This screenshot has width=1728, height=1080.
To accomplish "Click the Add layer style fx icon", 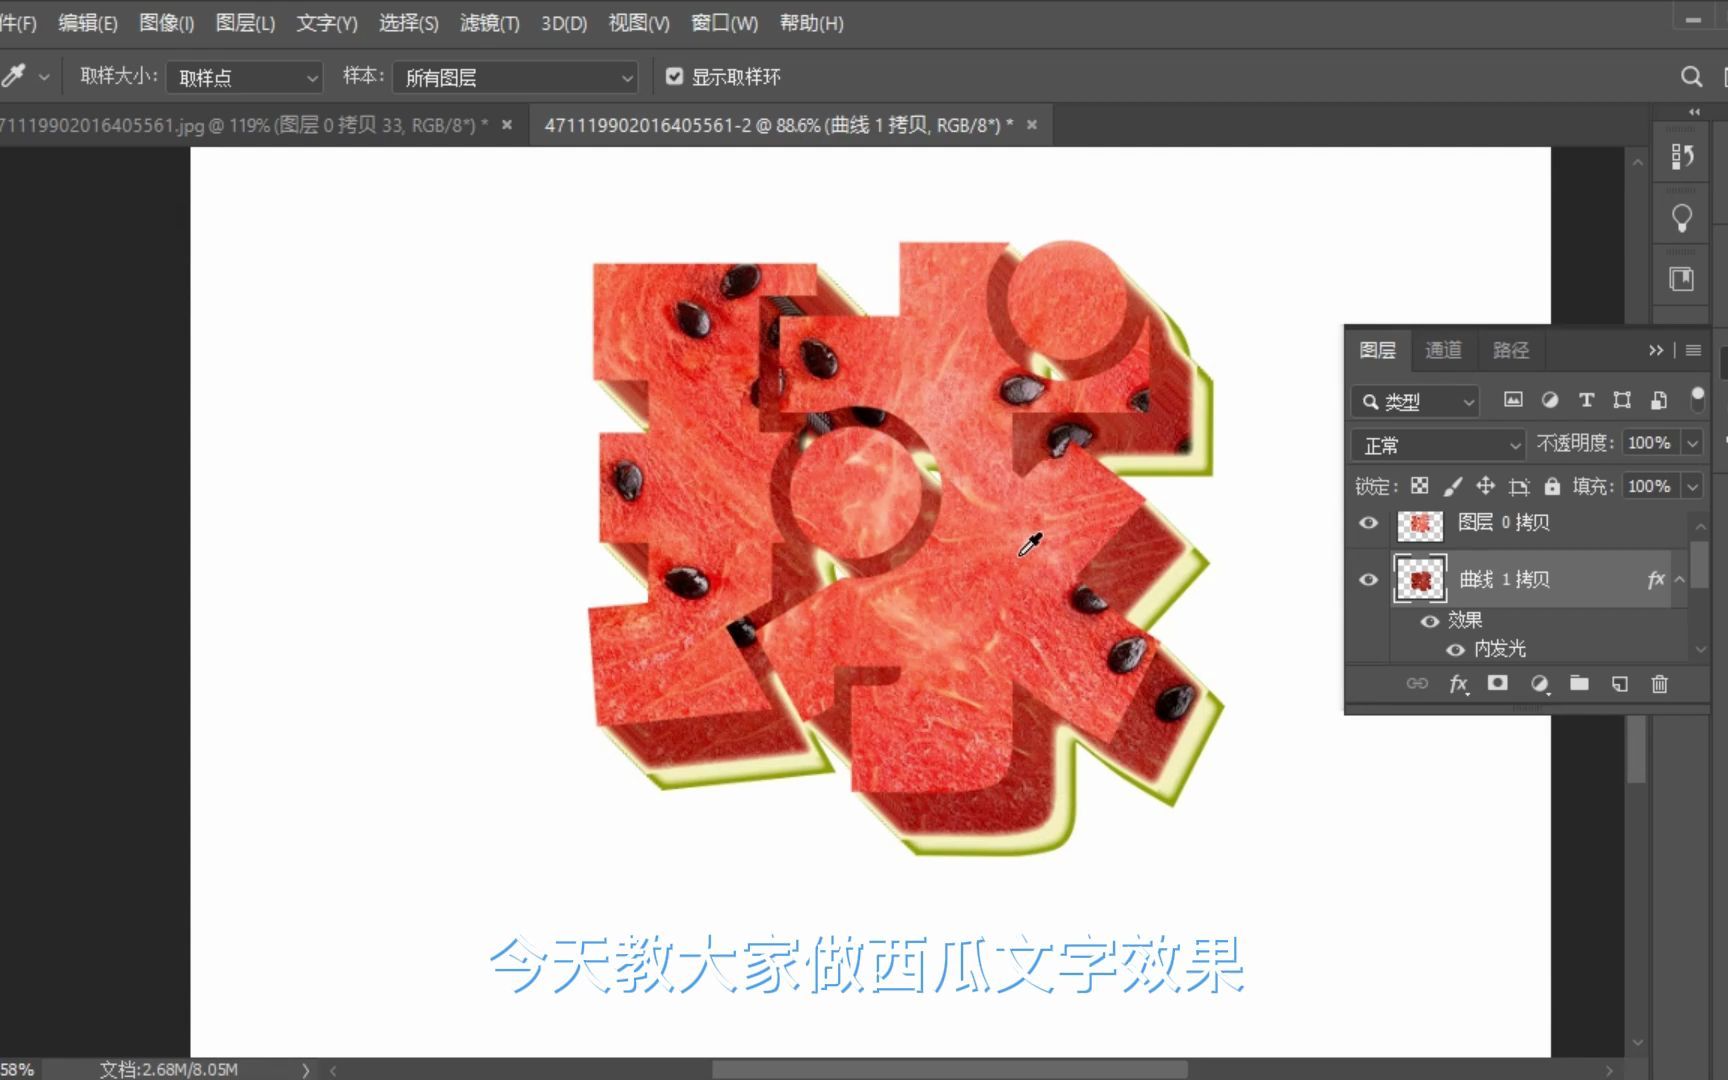I will coord(1459,684).
